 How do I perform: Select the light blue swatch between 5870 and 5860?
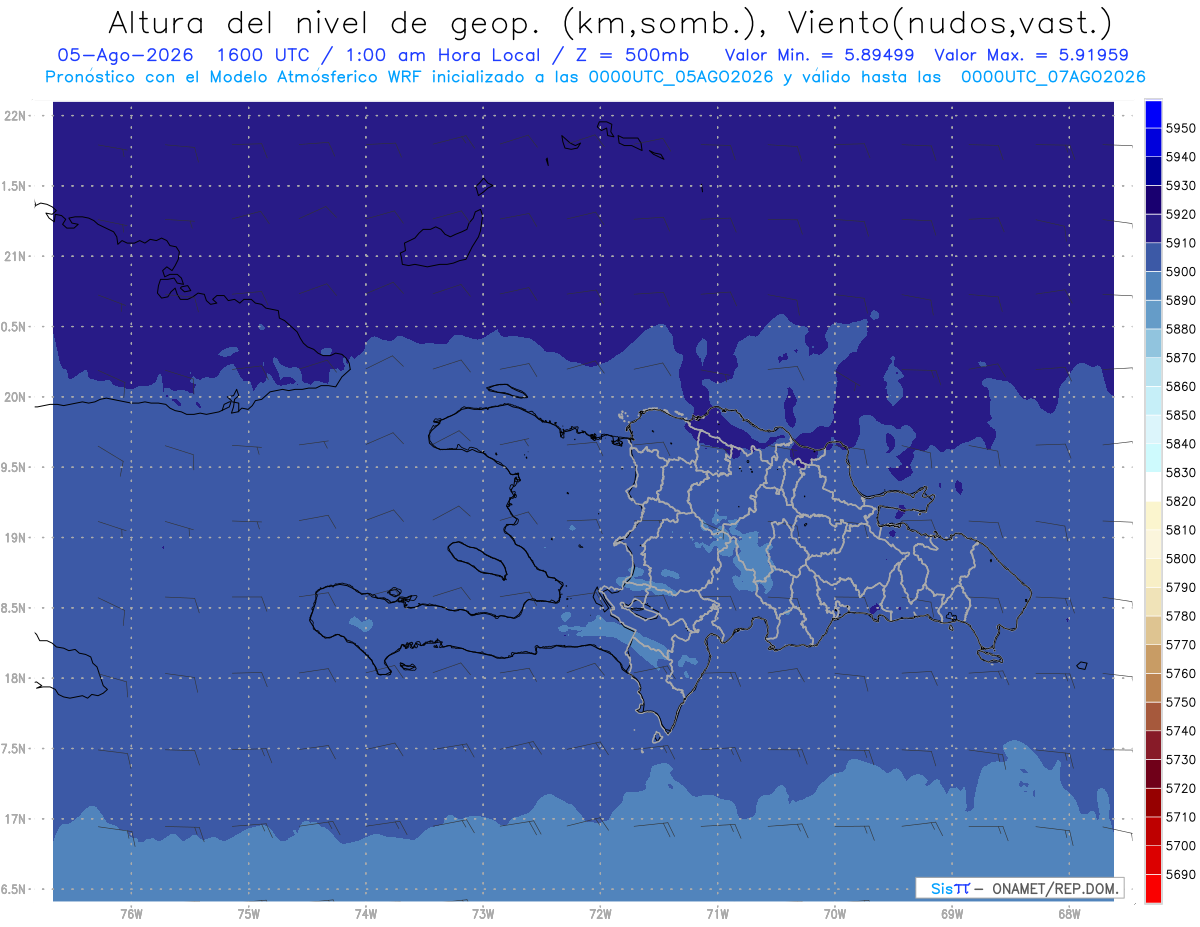pyautogui.click(x=1153, y=372)
